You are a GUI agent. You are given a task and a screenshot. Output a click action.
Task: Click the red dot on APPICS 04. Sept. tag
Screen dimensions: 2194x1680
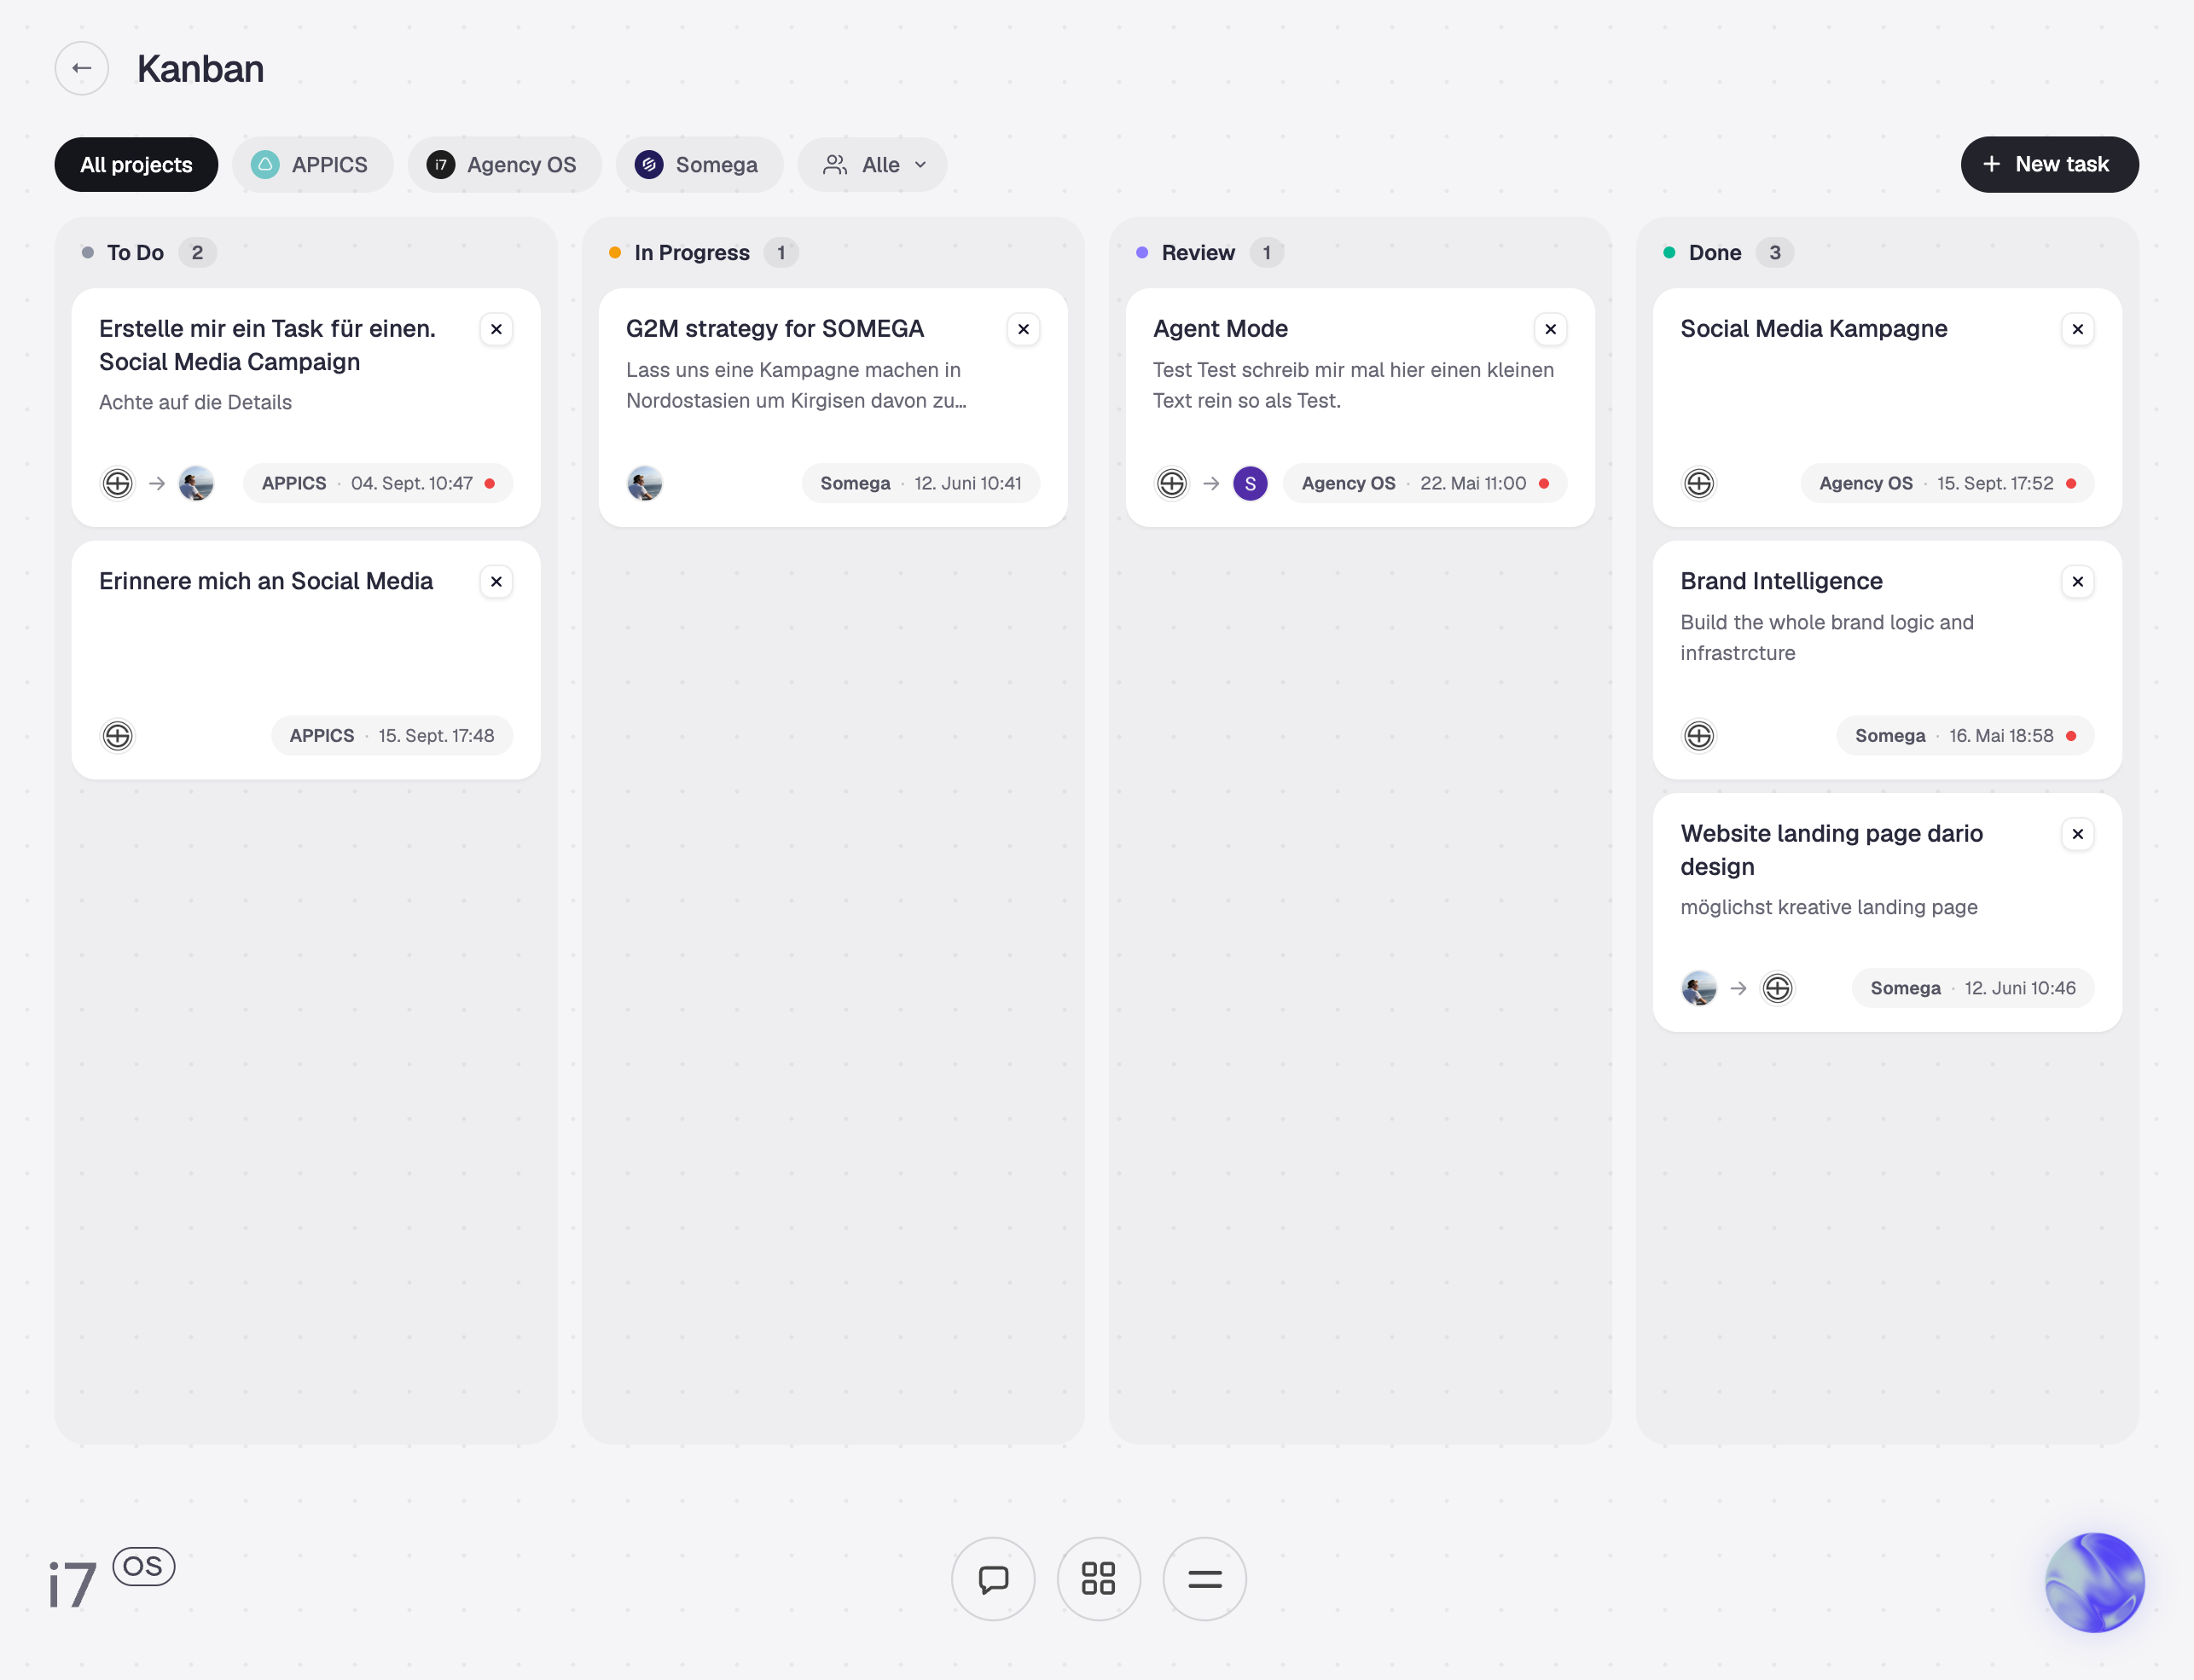coord(490,483)
